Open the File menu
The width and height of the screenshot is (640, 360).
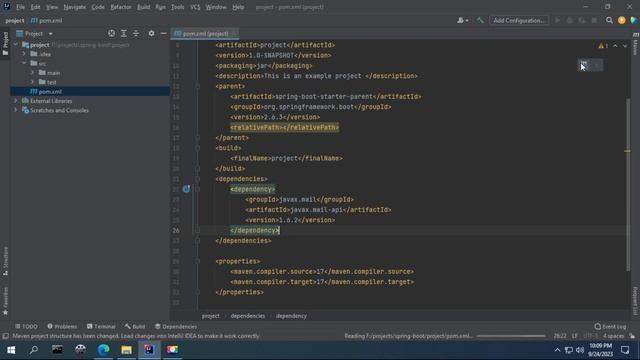click(20, 7)
